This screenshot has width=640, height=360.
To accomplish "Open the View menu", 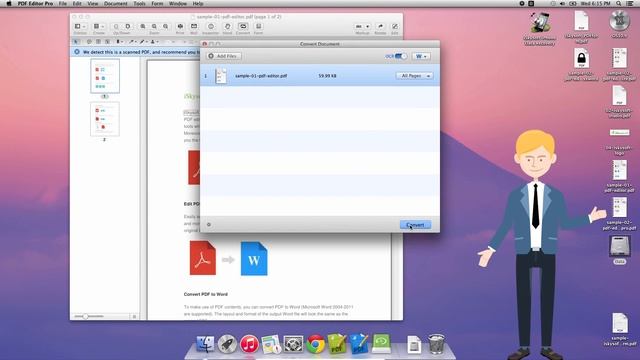I will (93, 4).
